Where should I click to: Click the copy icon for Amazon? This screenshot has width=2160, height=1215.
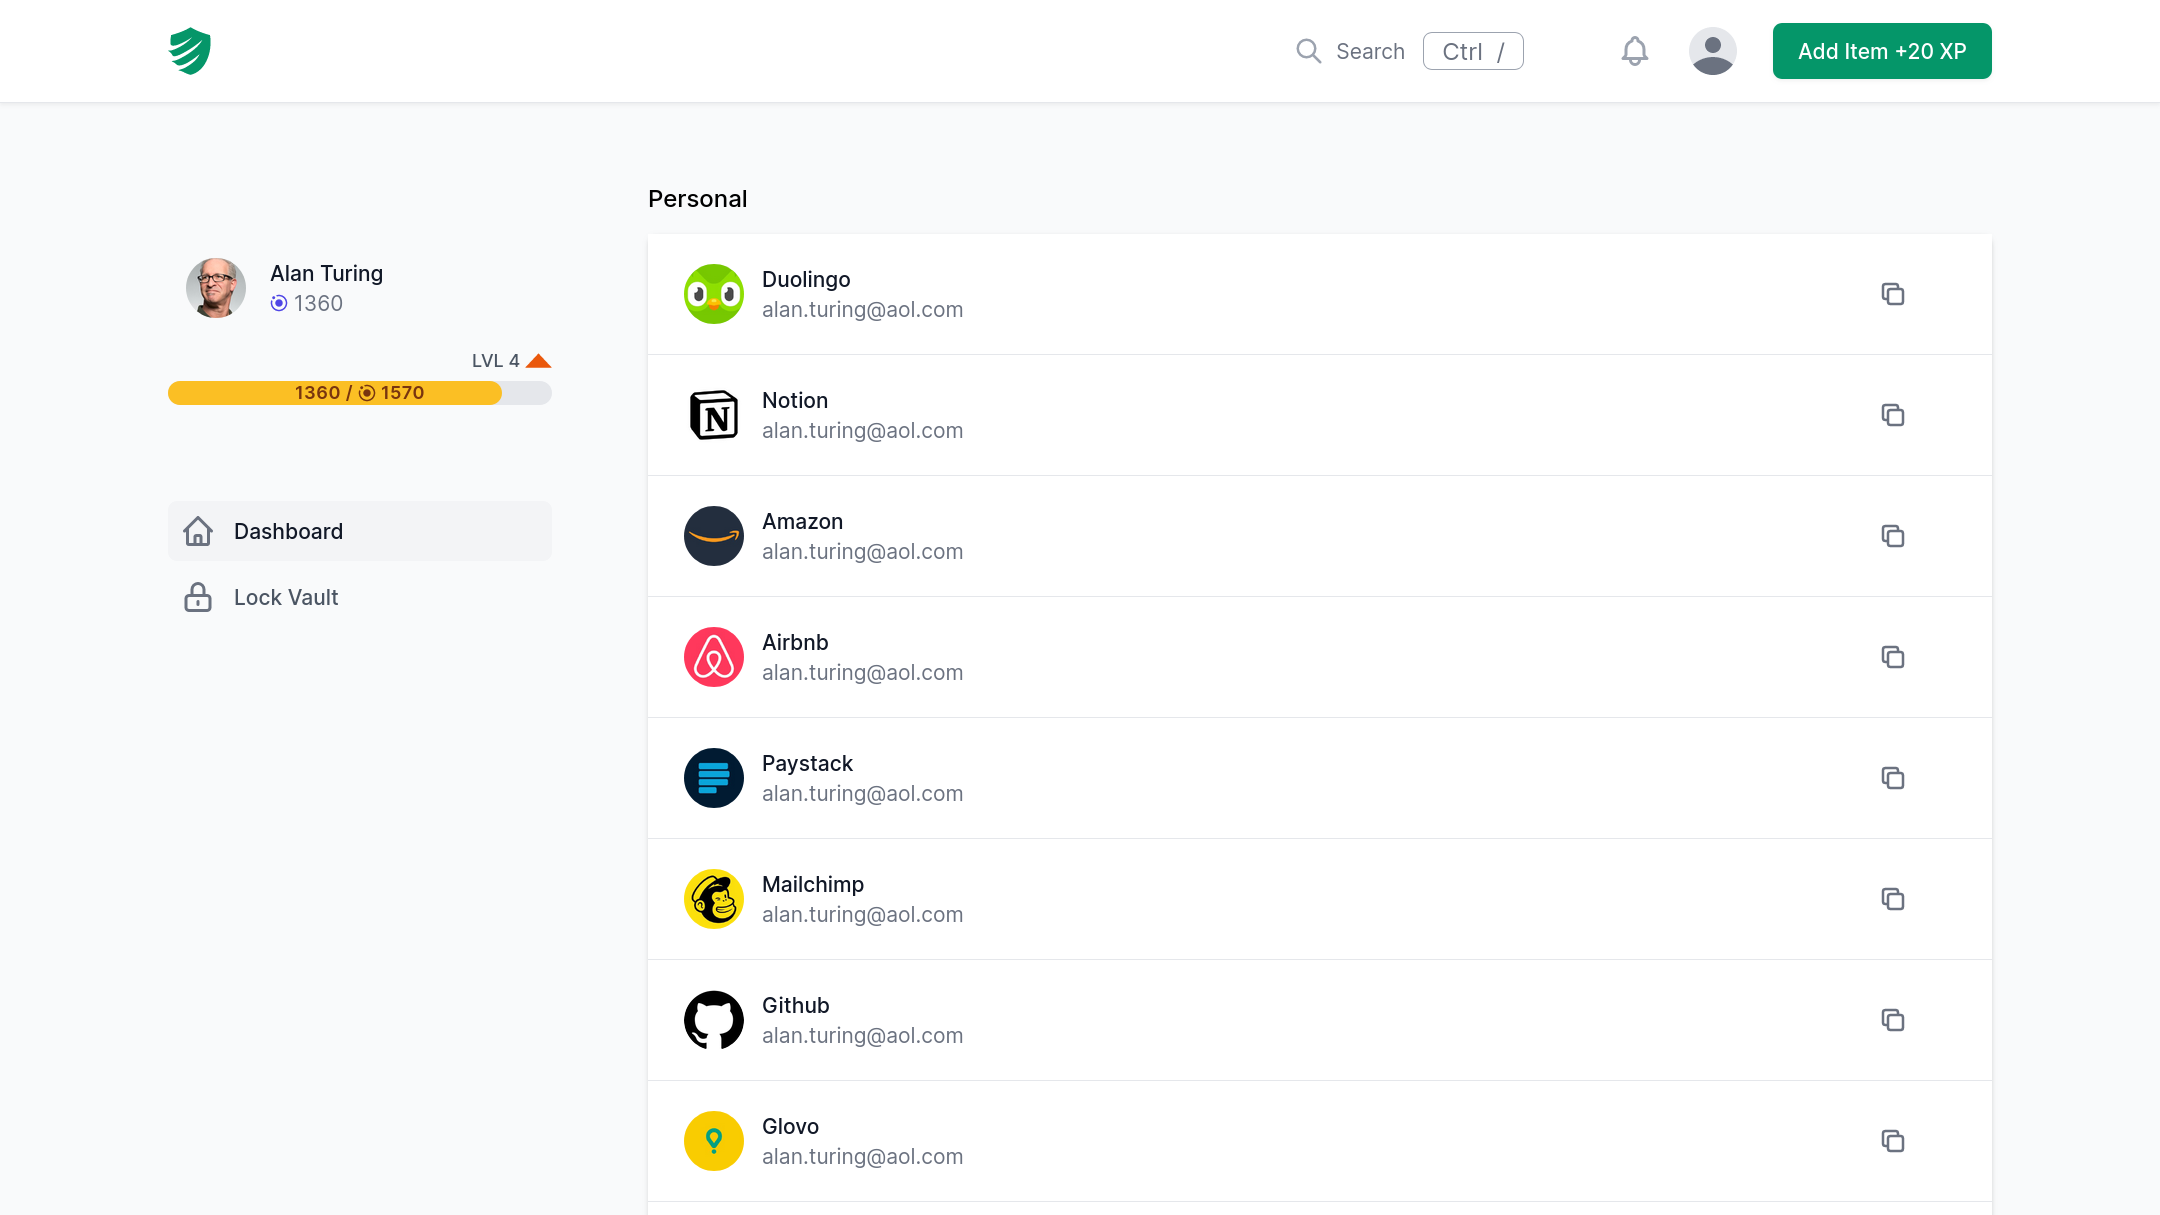pyautogui.click(x=1892, y=536)
